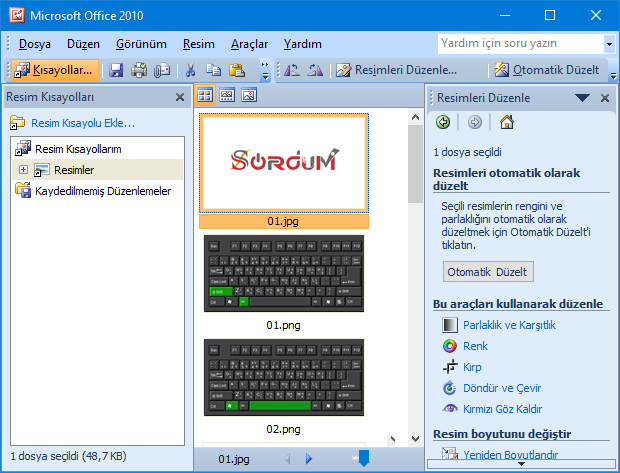Click the 02.png file name label

[x=284, y=429]
